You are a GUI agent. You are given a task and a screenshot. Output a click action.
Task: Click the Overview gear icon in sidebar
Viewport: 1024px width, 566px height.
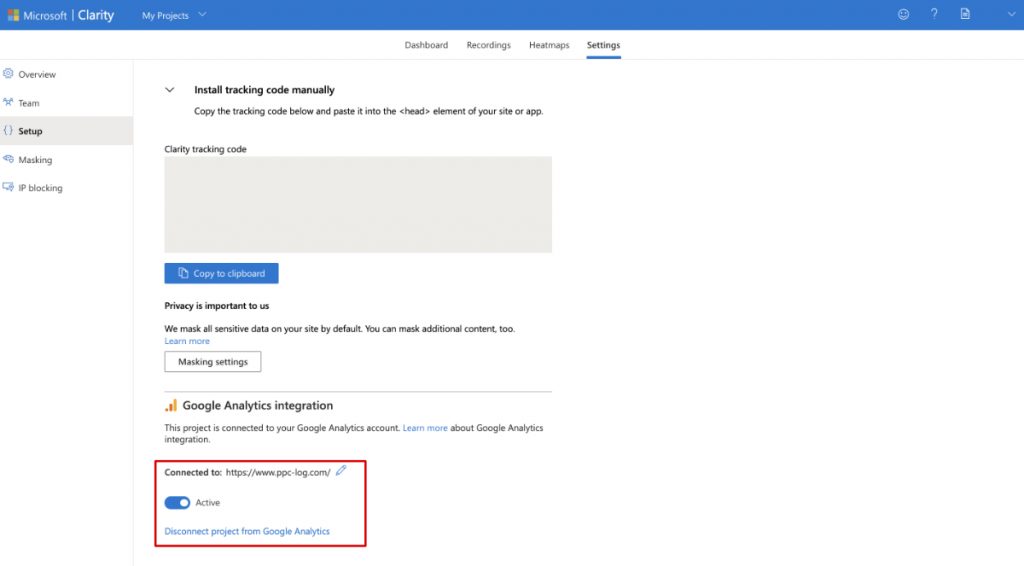tap(8, 74)
